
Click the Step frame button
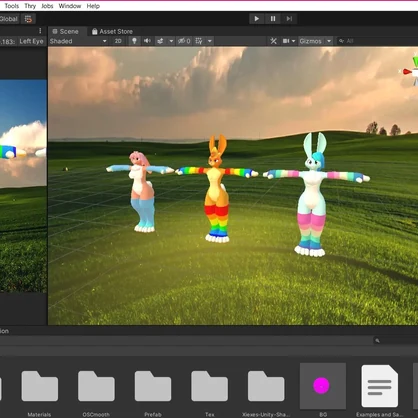click(x=289, y=19)
